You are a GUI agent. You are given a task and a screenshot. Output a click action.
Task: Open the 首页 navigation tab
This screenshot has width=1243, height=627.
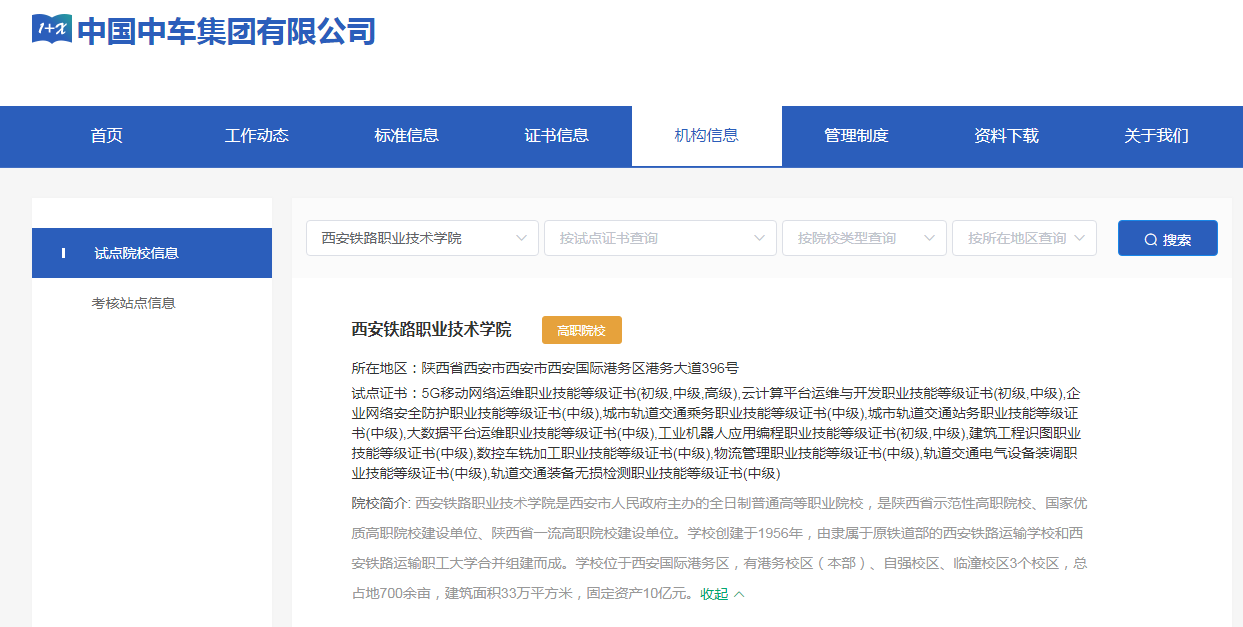(107, 136)
